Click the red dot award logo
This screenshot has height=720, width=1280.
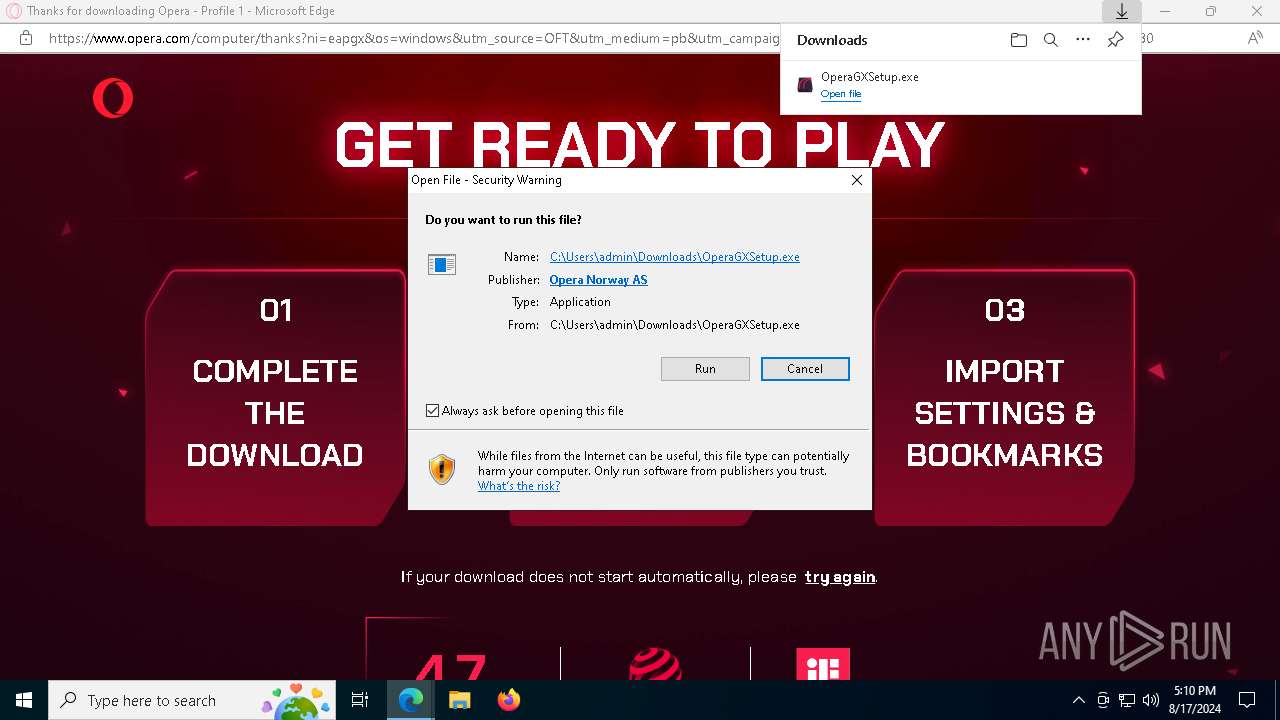(x=655, y=665)
